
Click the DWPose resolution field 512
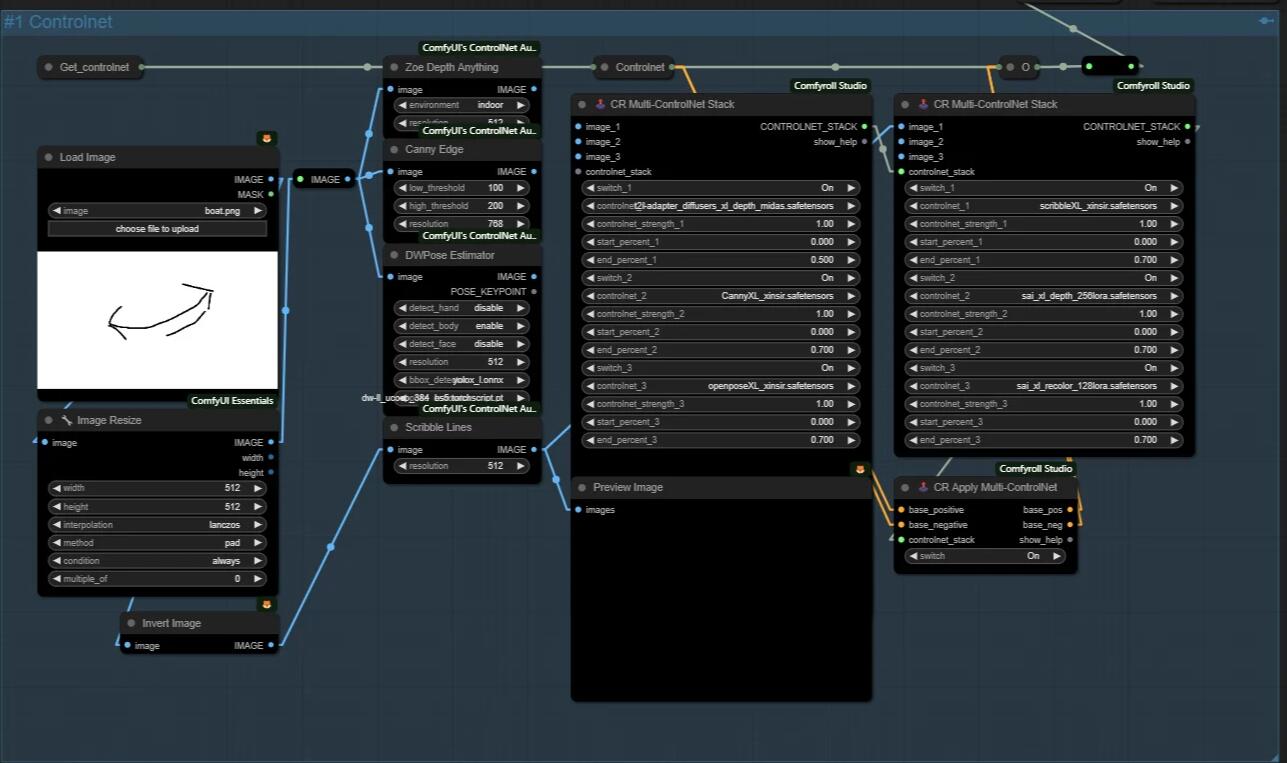(461, 362)
